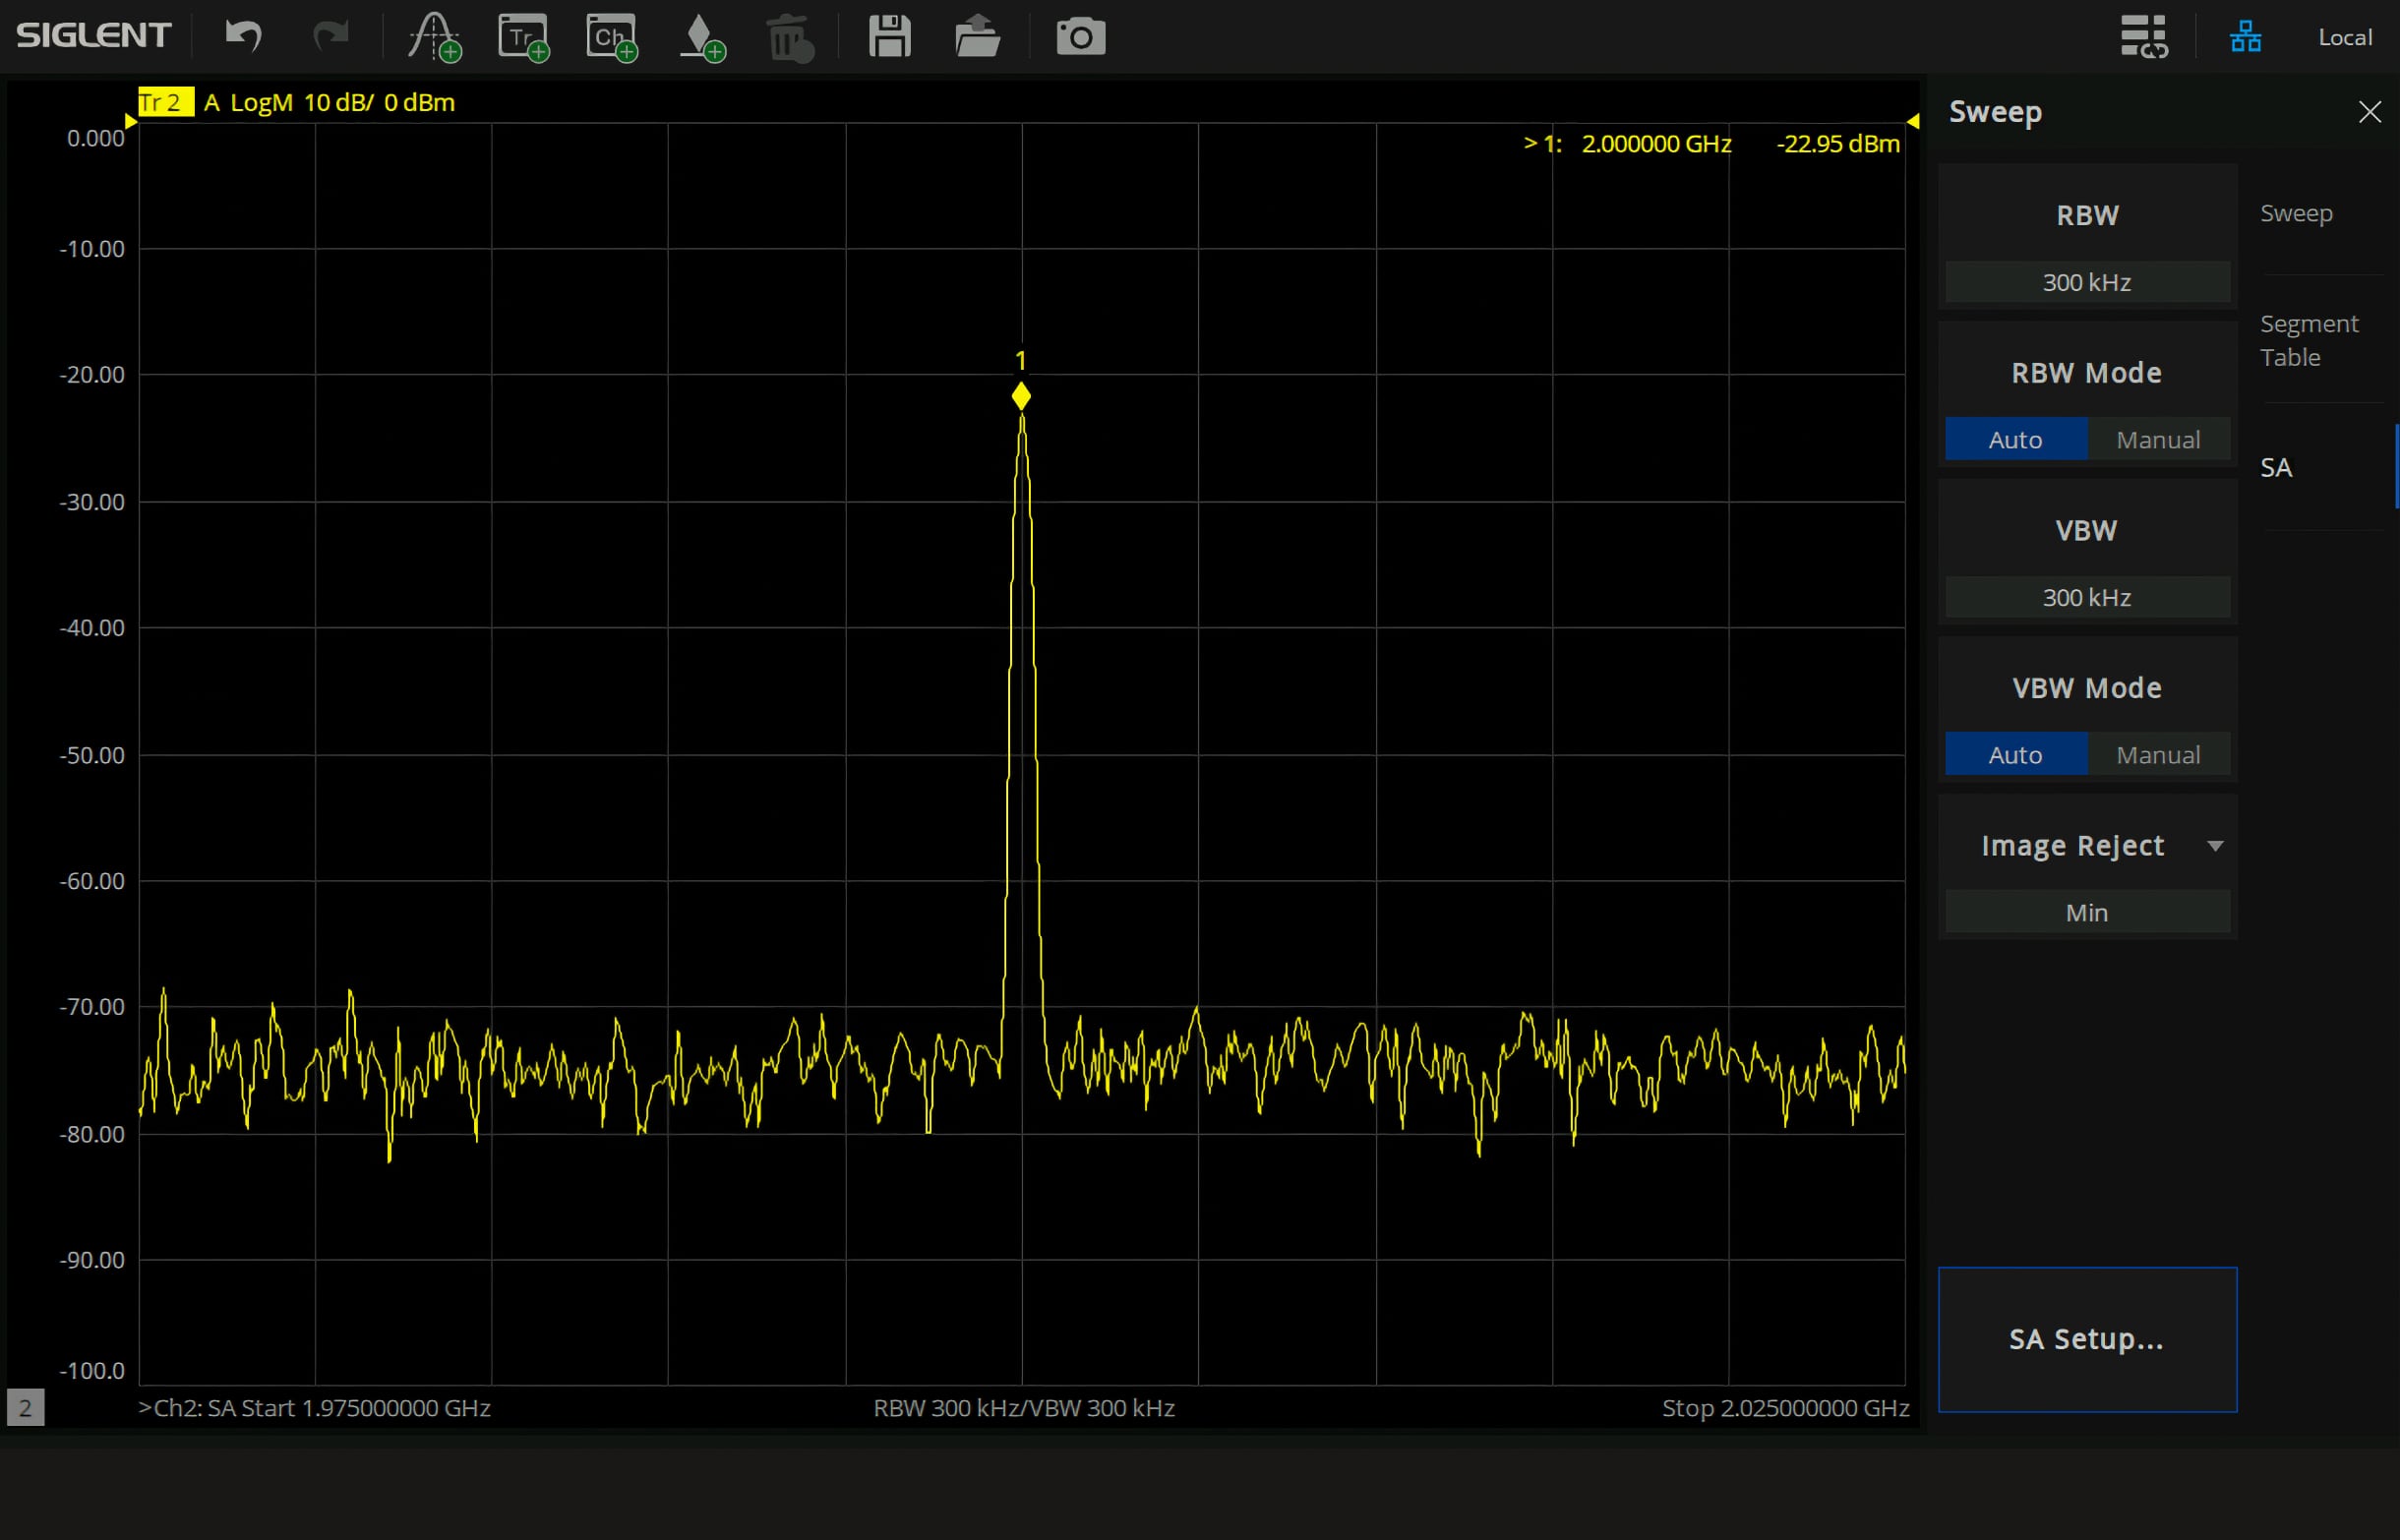Add a marker using the marker icon
The width and height of the screenshot is (2400, 1540).
(702, 38)
